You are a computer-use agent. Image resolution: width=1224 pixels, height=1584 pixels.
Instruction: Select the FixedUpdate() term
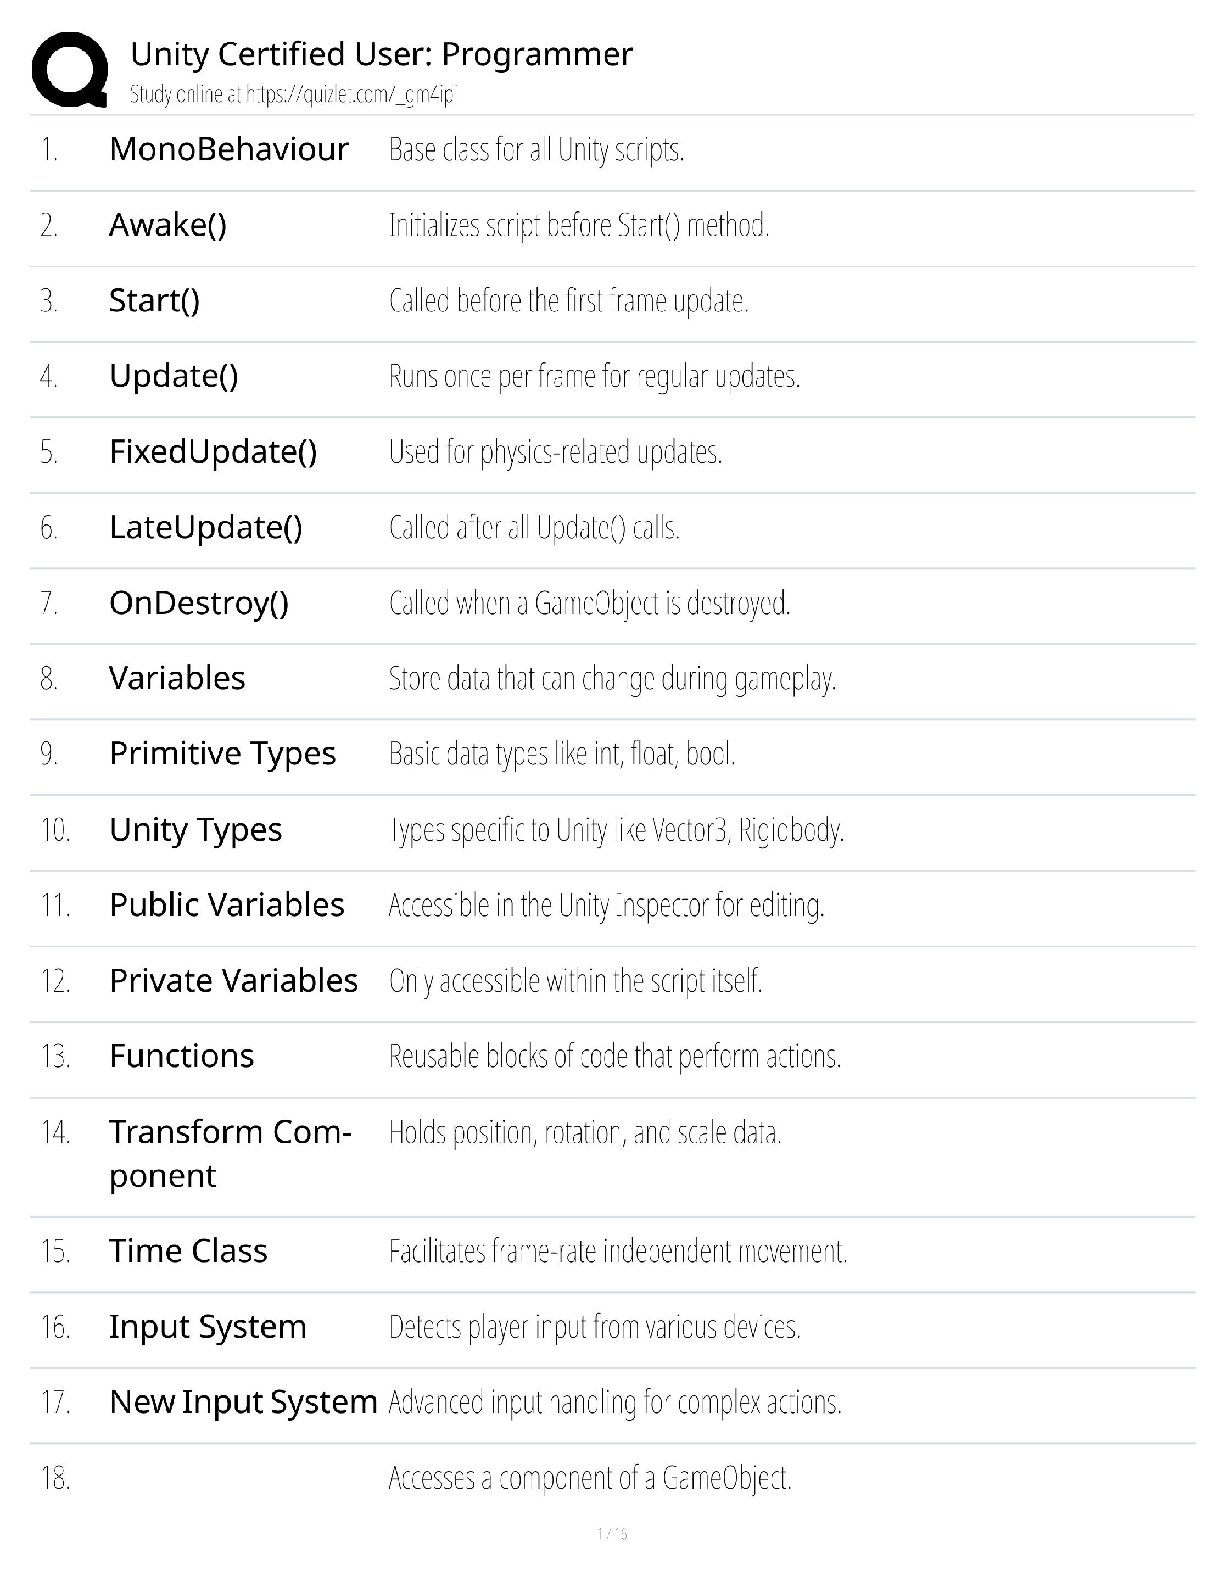213,452
